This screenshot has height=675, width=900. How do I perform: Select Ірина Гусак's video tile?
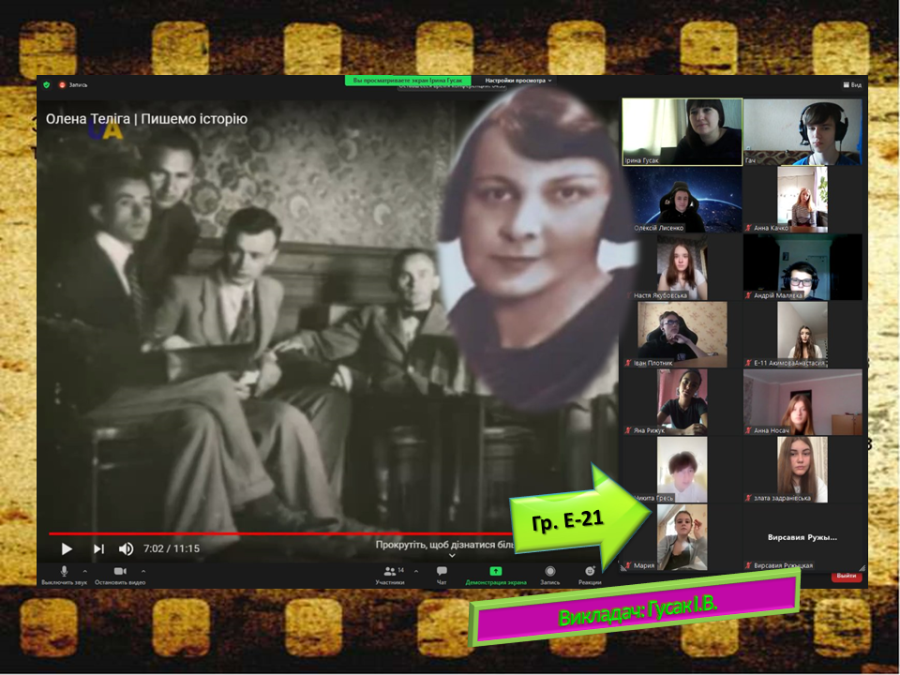[x=682, y=132]
